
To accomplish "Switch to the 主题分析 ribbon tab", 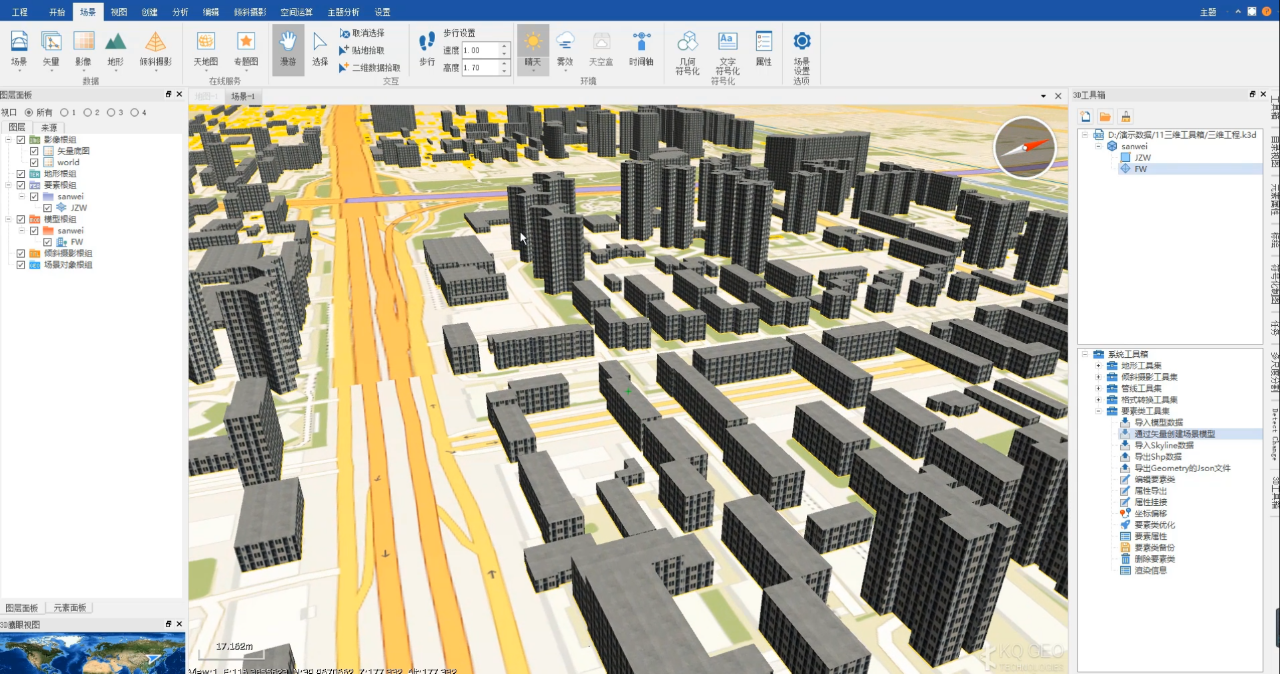I will point(343,11).
